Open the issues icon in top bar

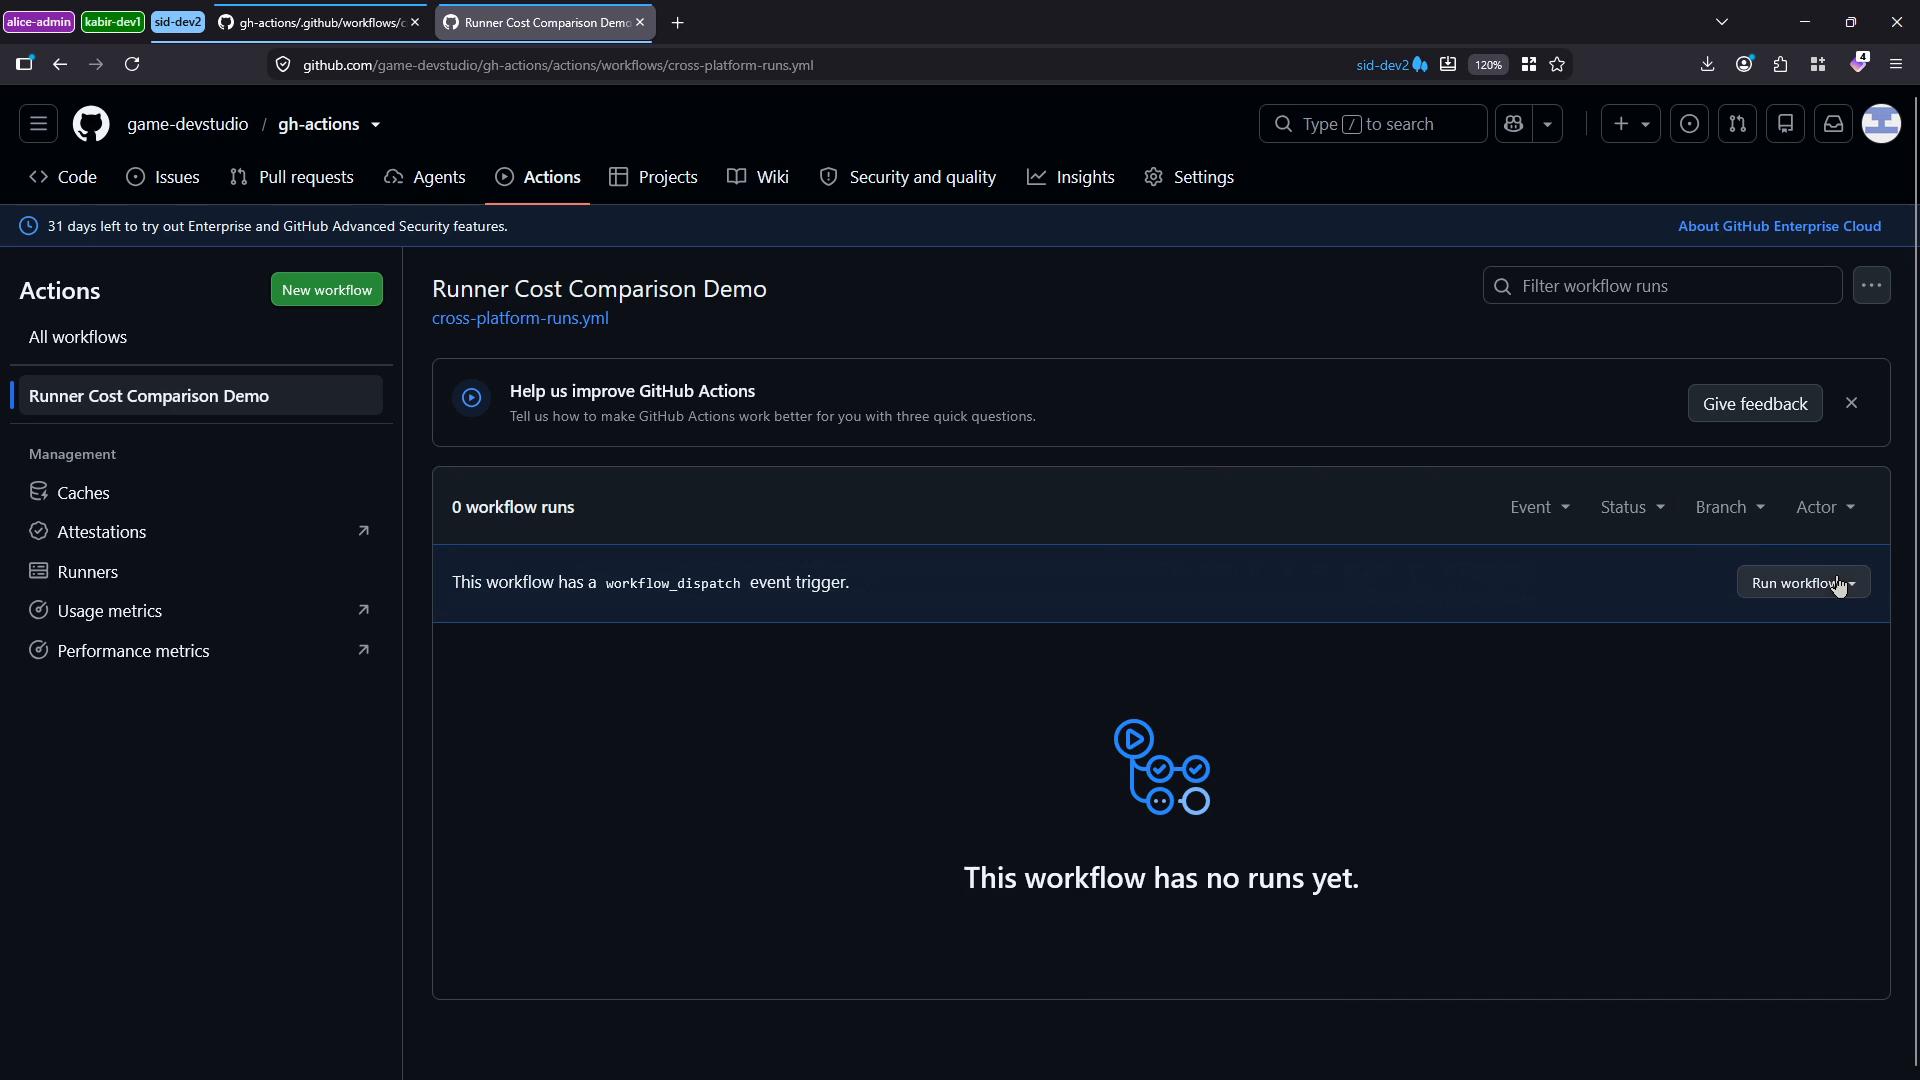click(1689, 124)
